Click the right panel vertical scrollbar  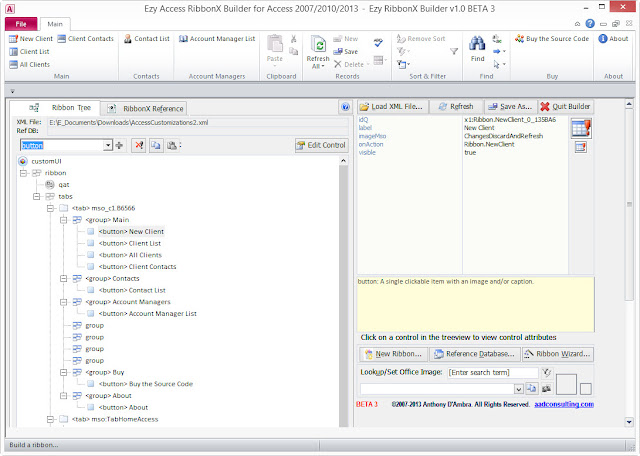coord(629,263)
